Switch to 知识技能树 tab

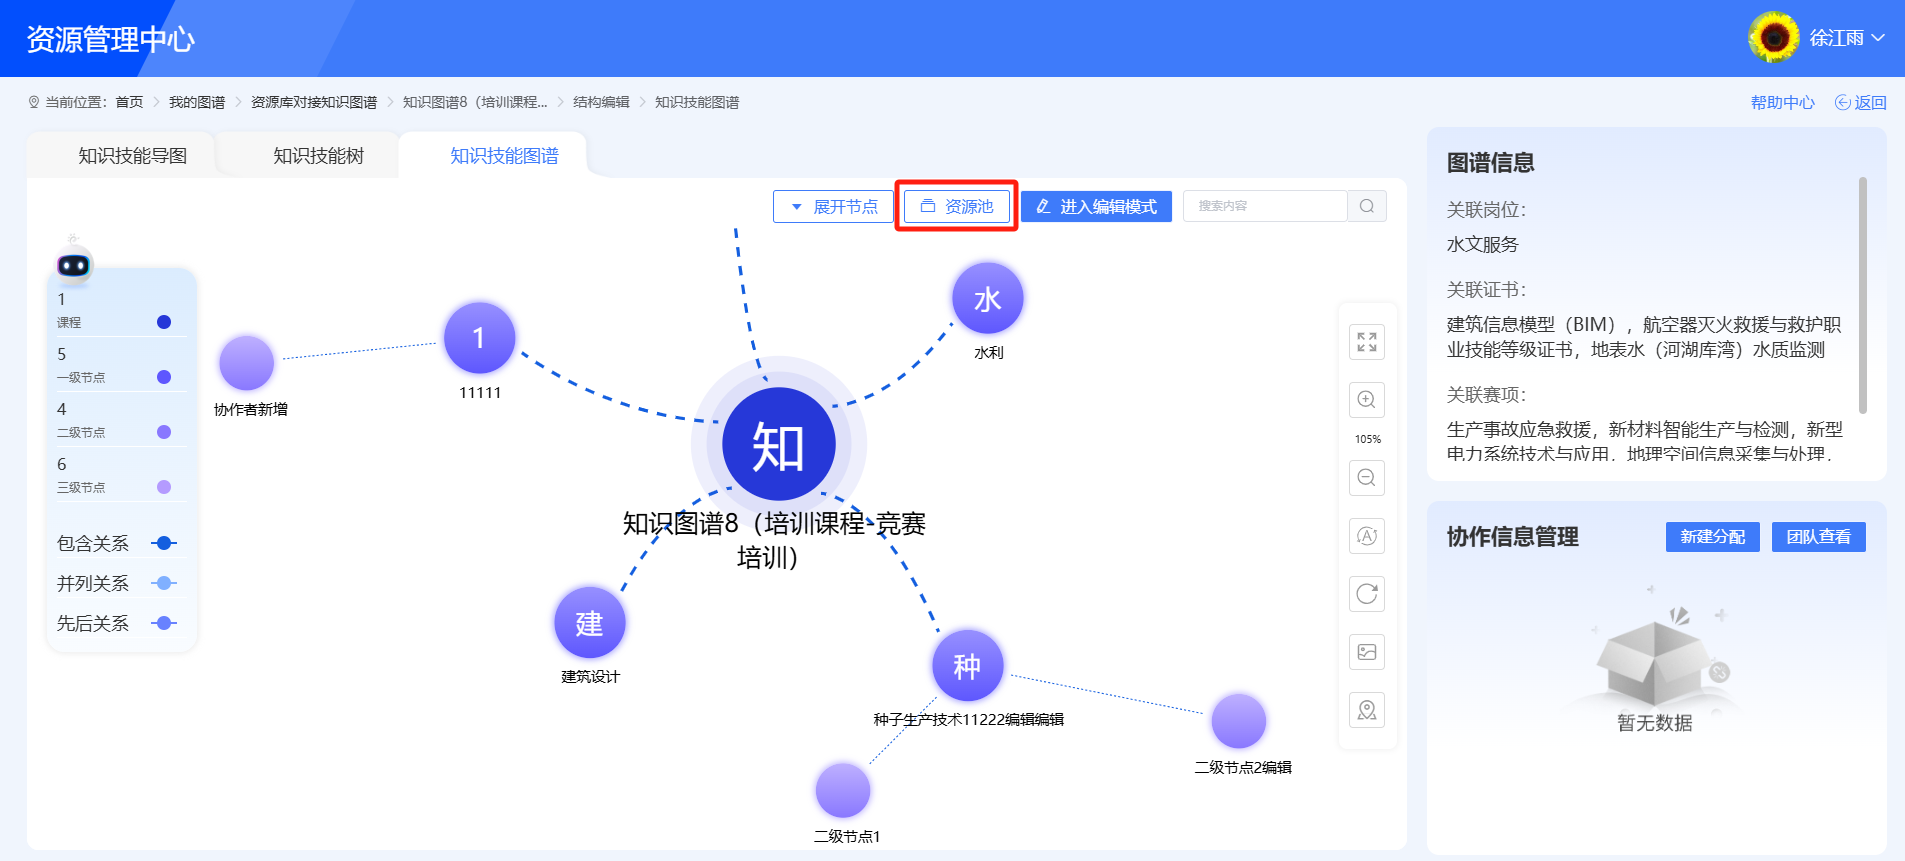318,155
